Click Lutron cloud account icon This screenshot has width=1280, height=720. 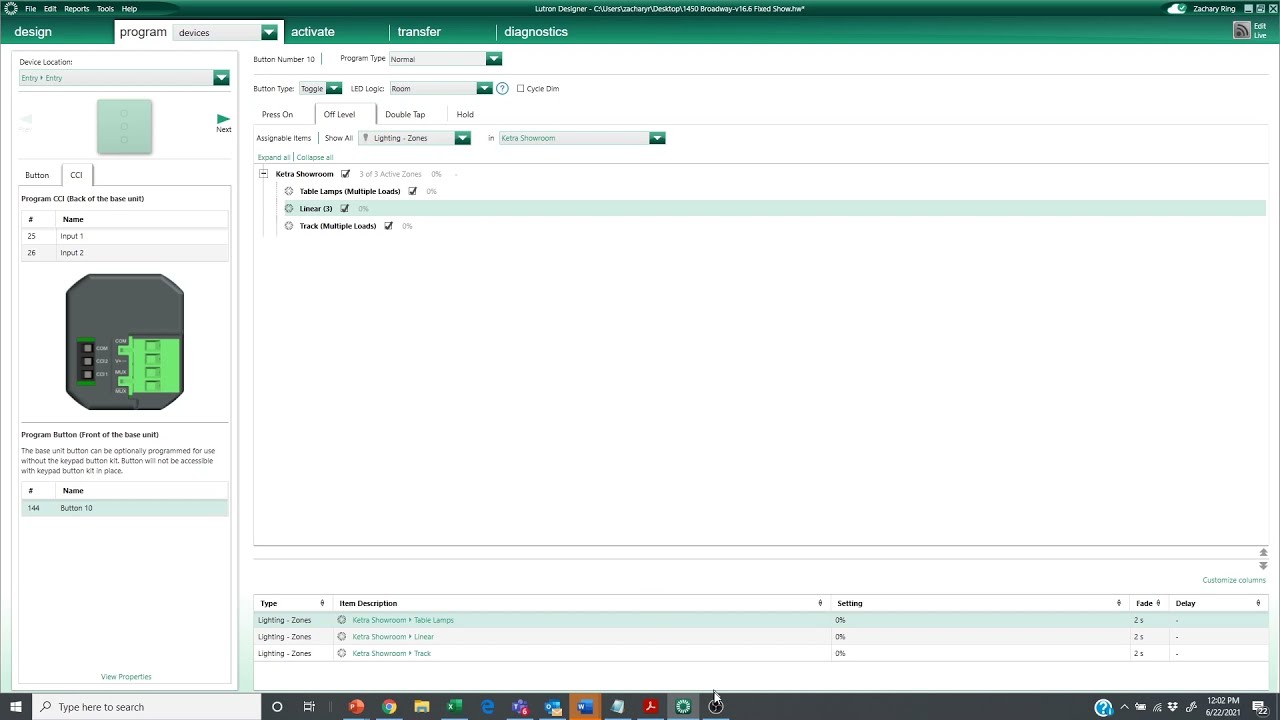point(1177,9)
